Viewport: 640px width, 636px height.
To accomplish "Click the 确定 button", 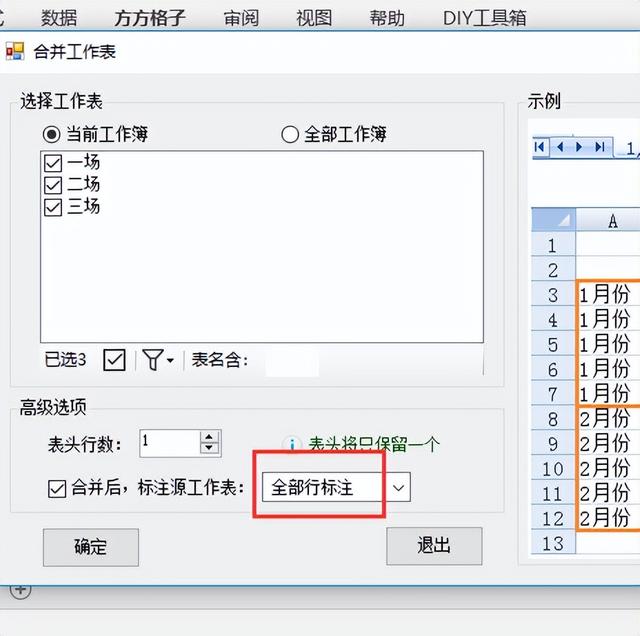I will click(x=91, y=547).
